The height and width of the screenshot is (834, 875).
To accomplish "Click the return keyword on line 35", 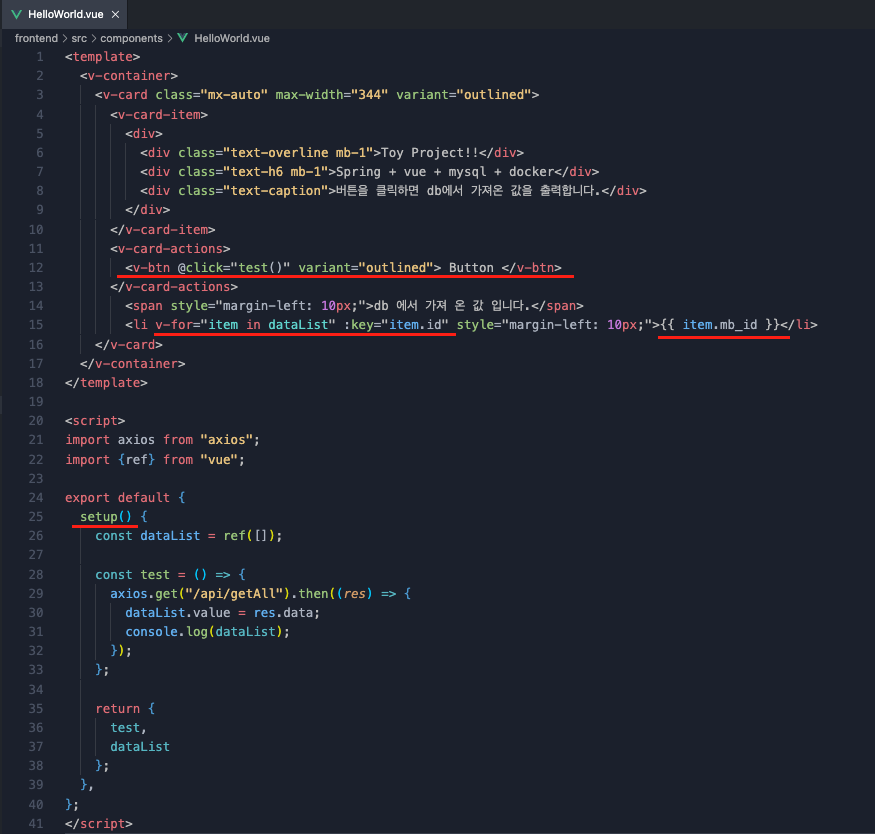I will (x=117, y=708).
